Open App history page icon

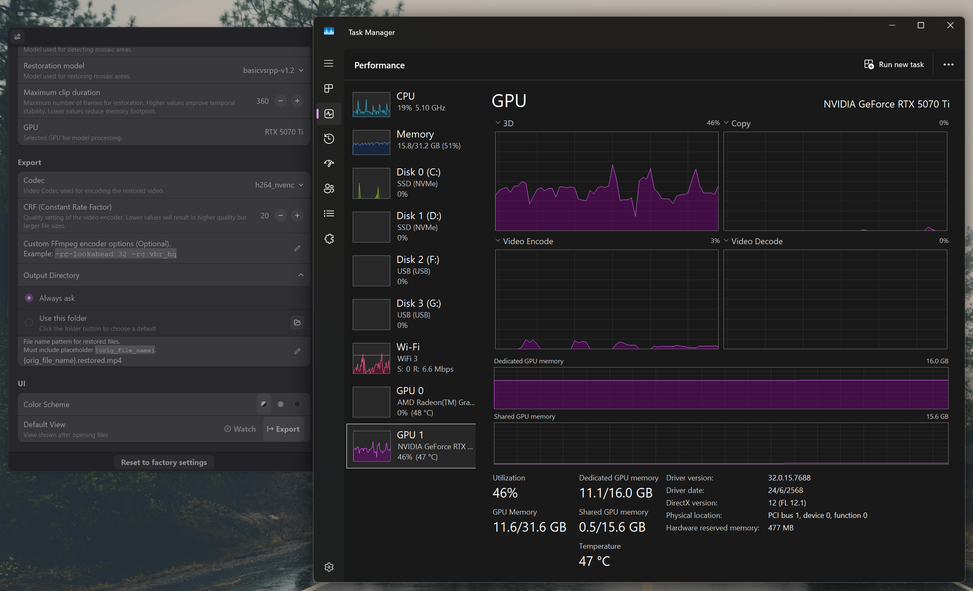click(x=328, y=138)
